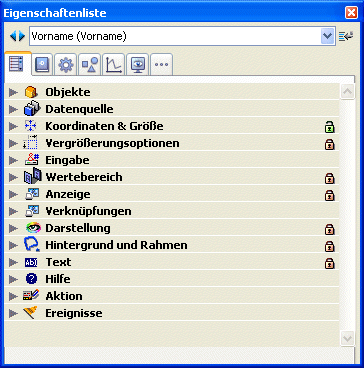The height and width of the screenshot is (368, 364).
Task: Switch to the gear settings tab
Action: [66, 65]
